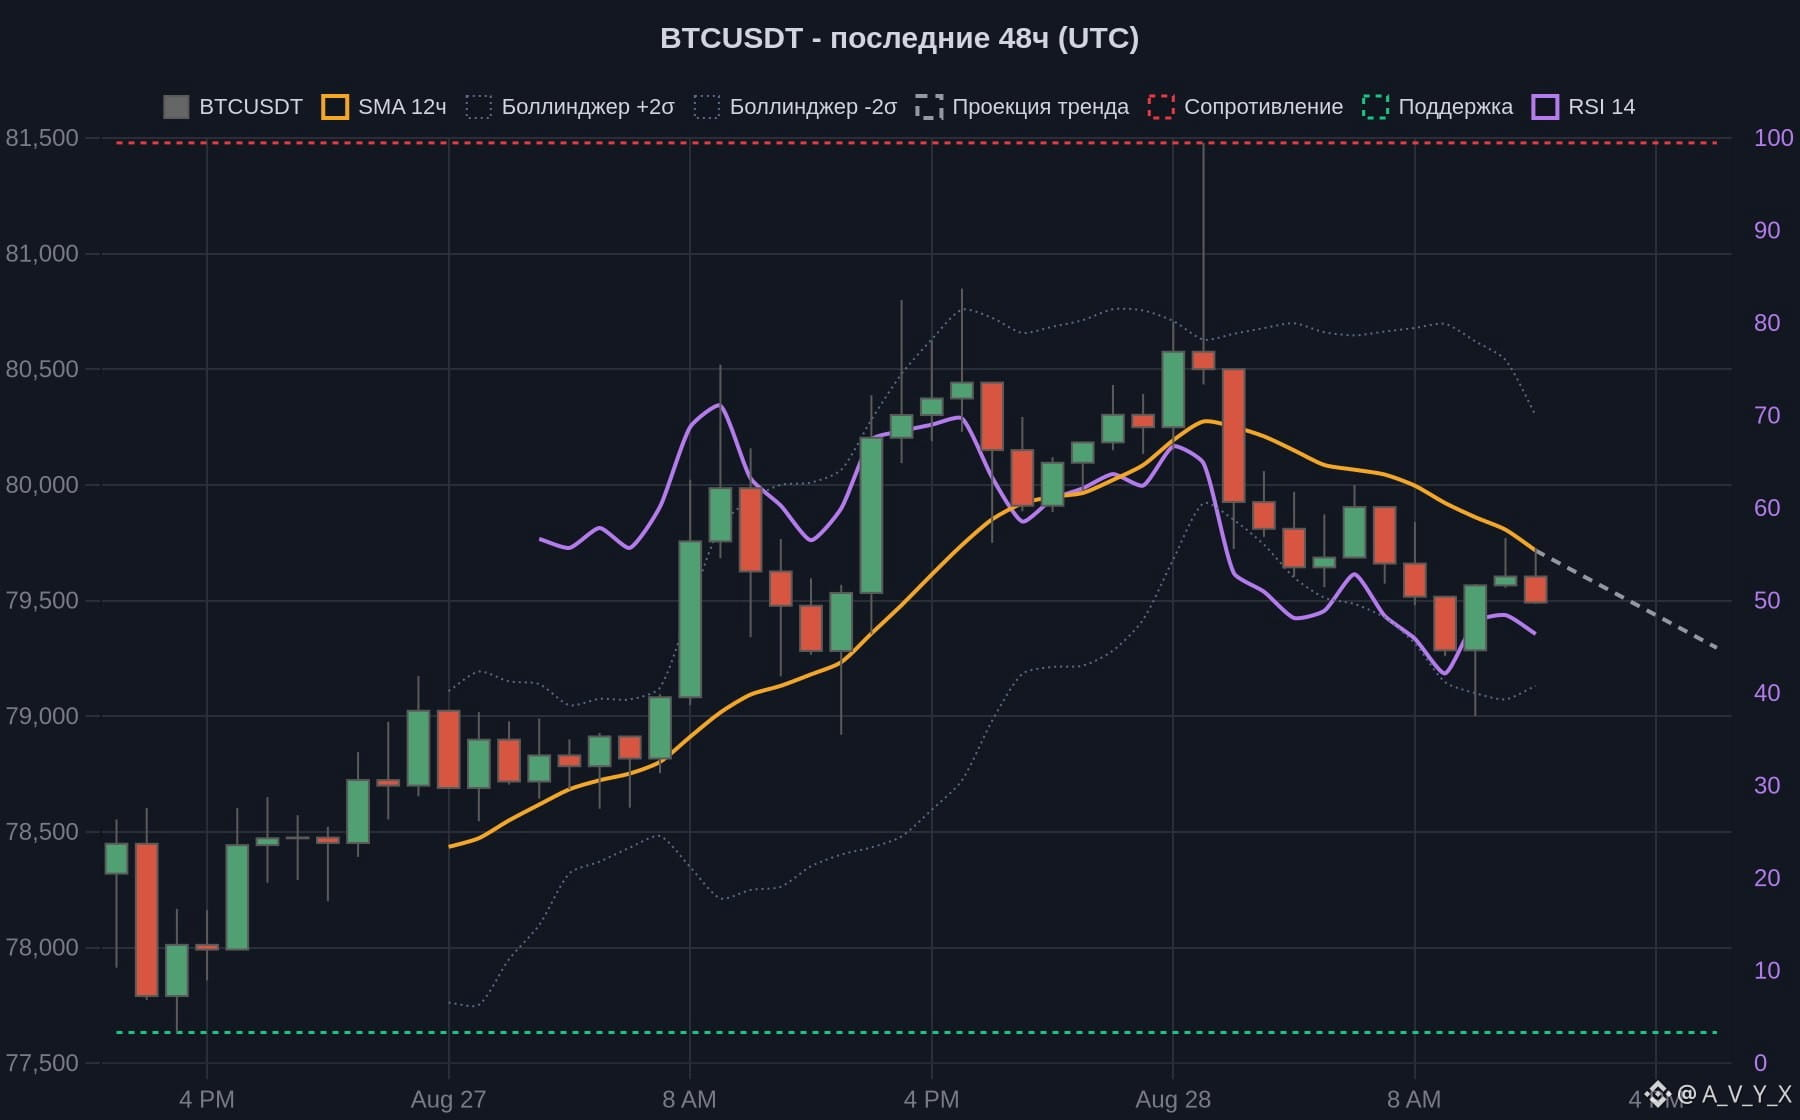Click the RSI axis label 60

tap(1767, 508)
